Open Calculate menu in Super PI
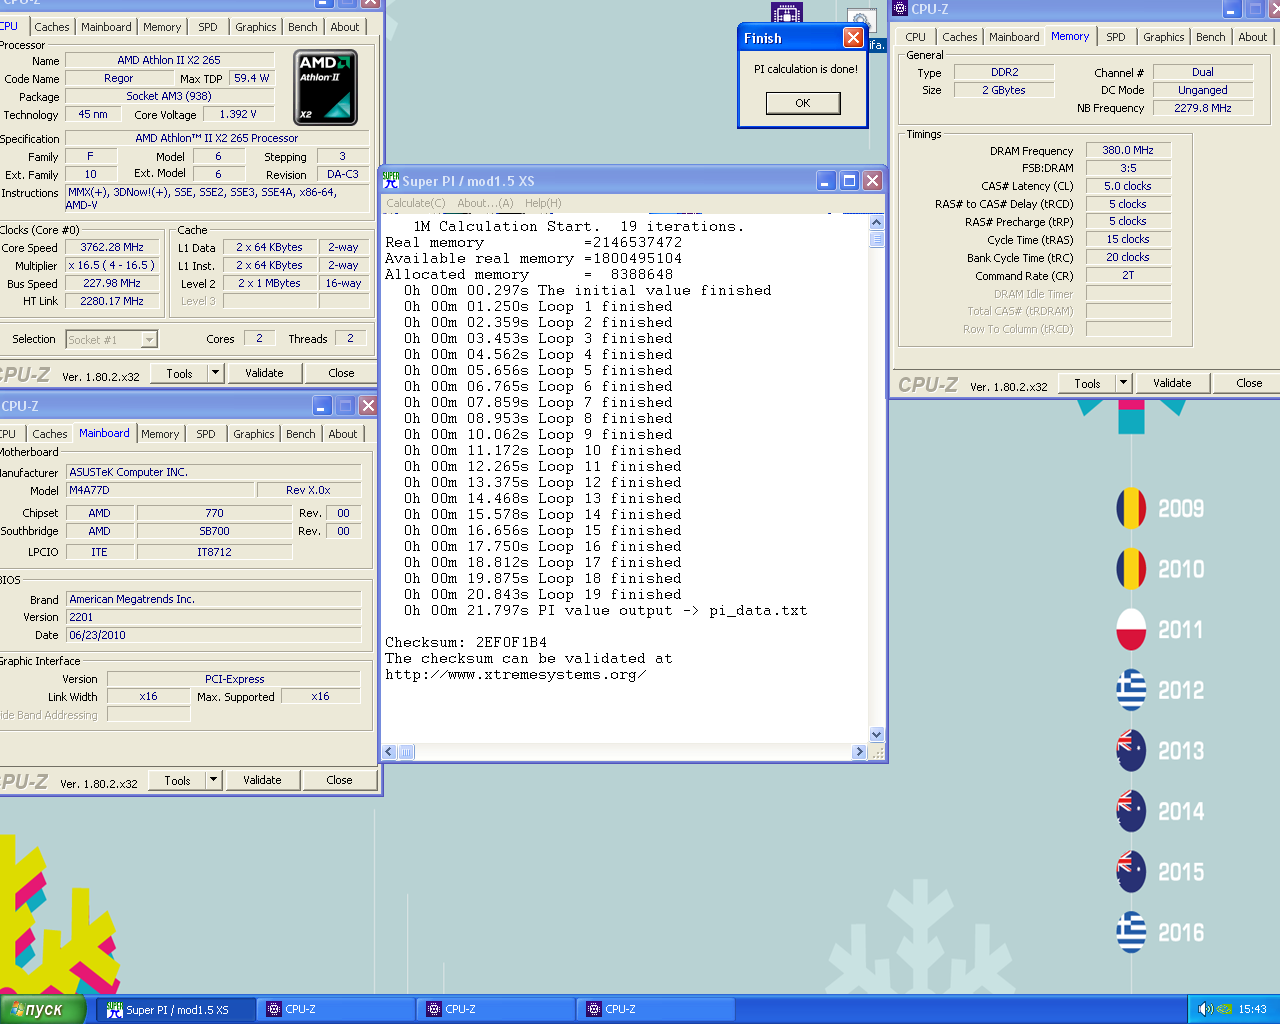 (x=416, y=203)
